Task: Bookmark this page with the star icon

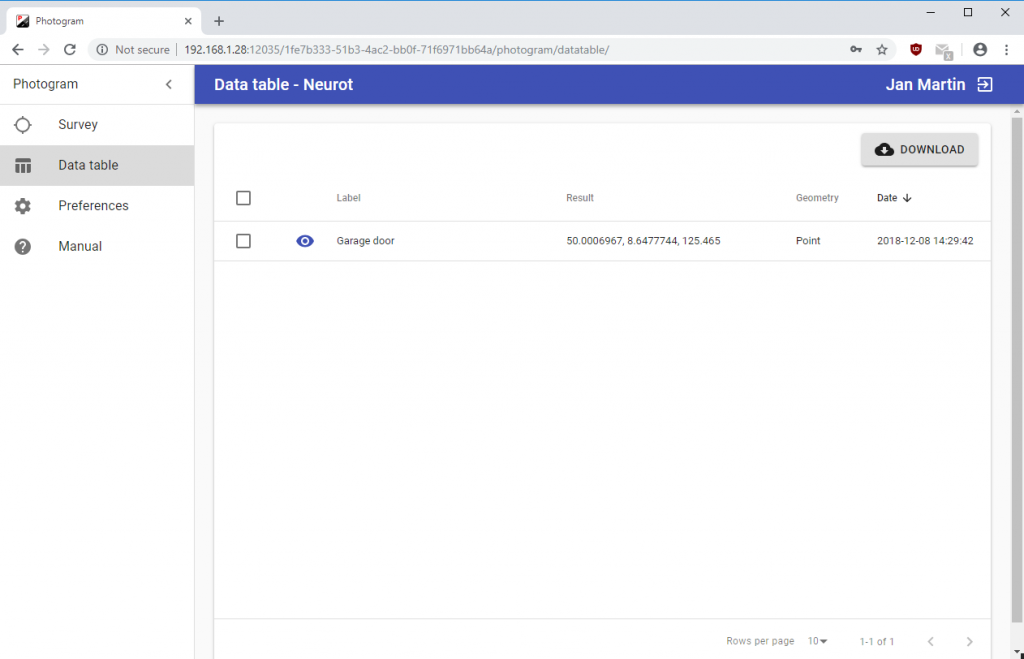Action: coord(882,49)
